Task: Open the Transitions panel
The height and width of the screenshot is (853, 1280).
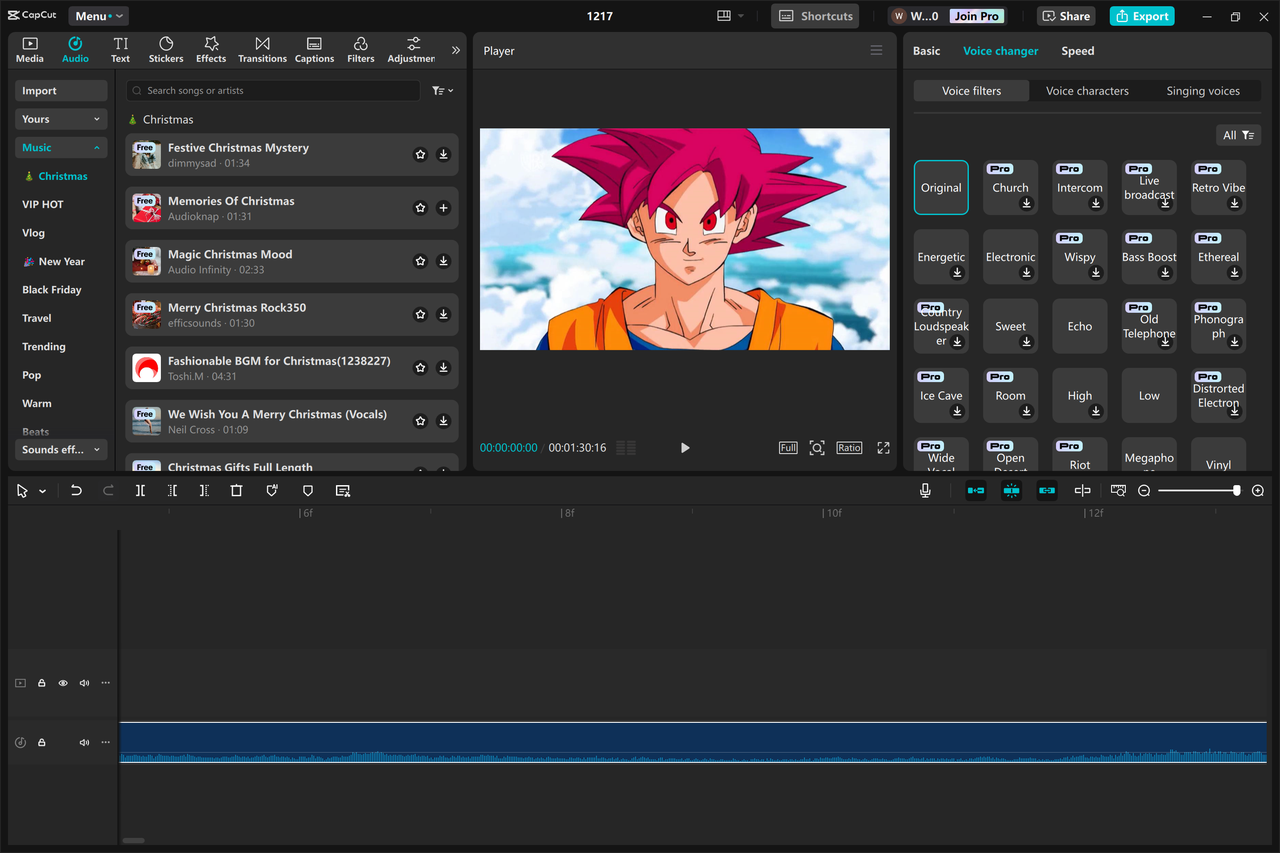Action: coord(262,49)
